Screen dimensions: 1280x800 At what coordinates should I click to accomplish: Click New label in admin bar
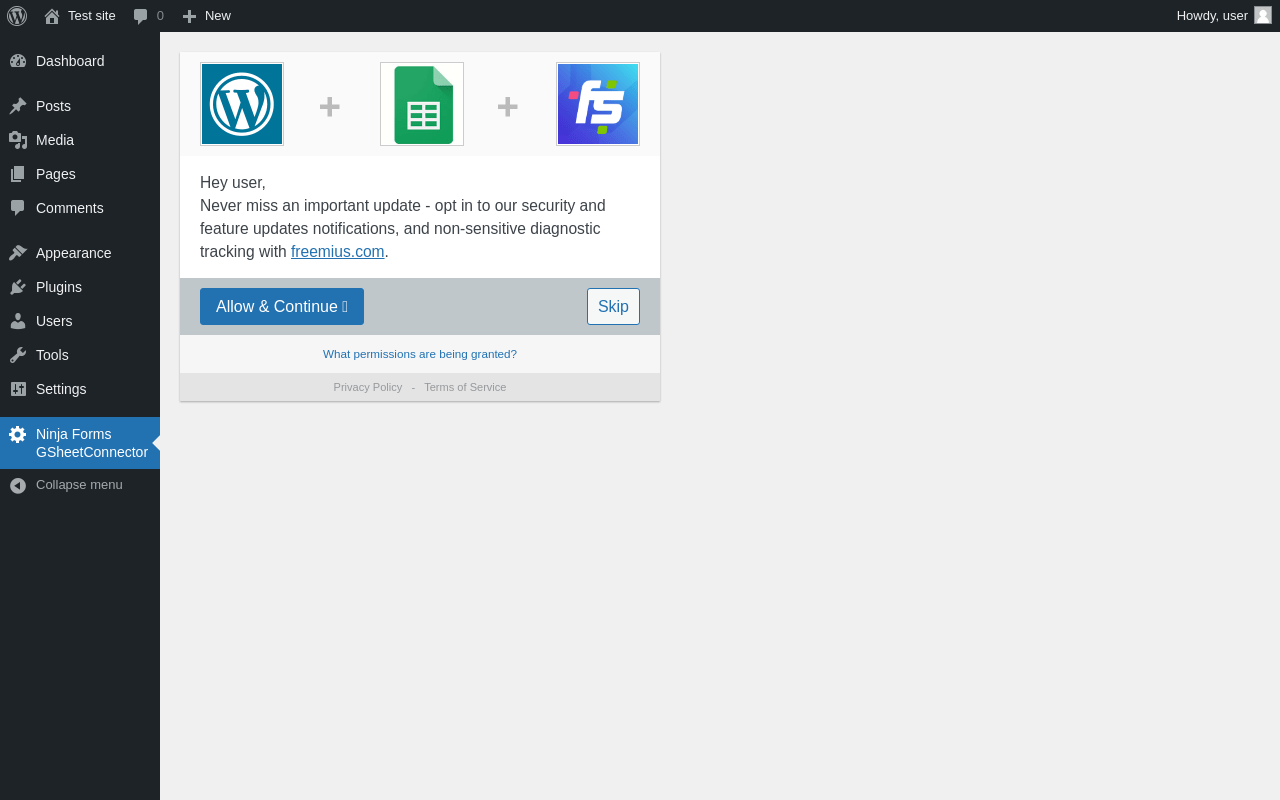[x=218, y=15]
